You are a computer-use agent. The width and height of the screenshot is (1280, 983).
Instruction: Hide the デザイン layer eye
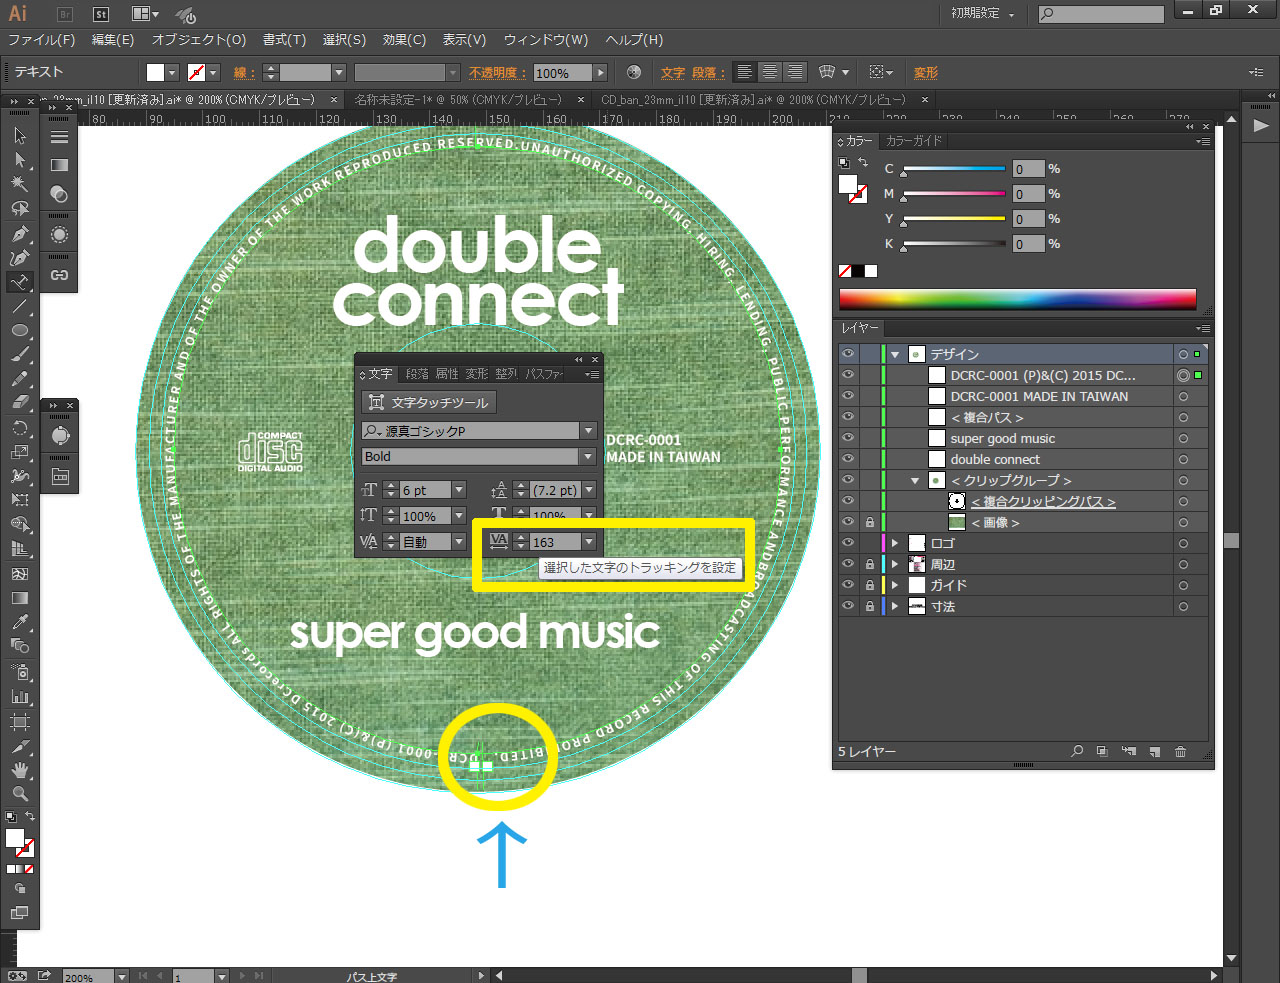pos(848,354)
